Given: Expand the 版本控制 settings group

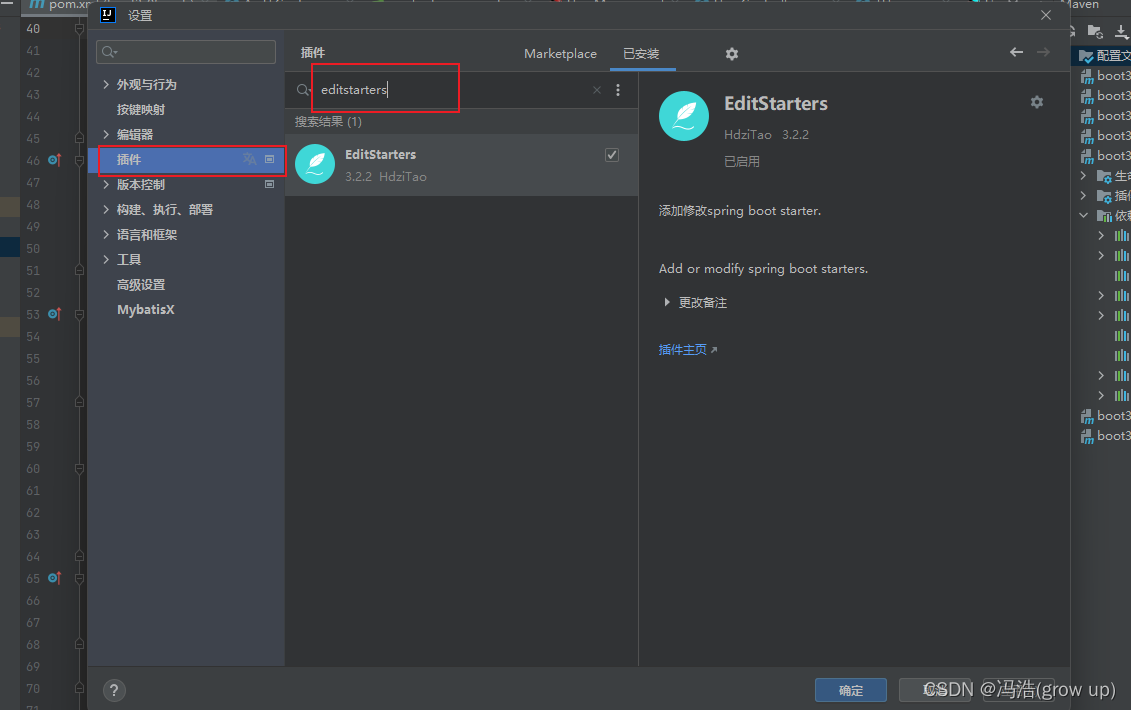Looking at the screenshot, I should [106, 185].
